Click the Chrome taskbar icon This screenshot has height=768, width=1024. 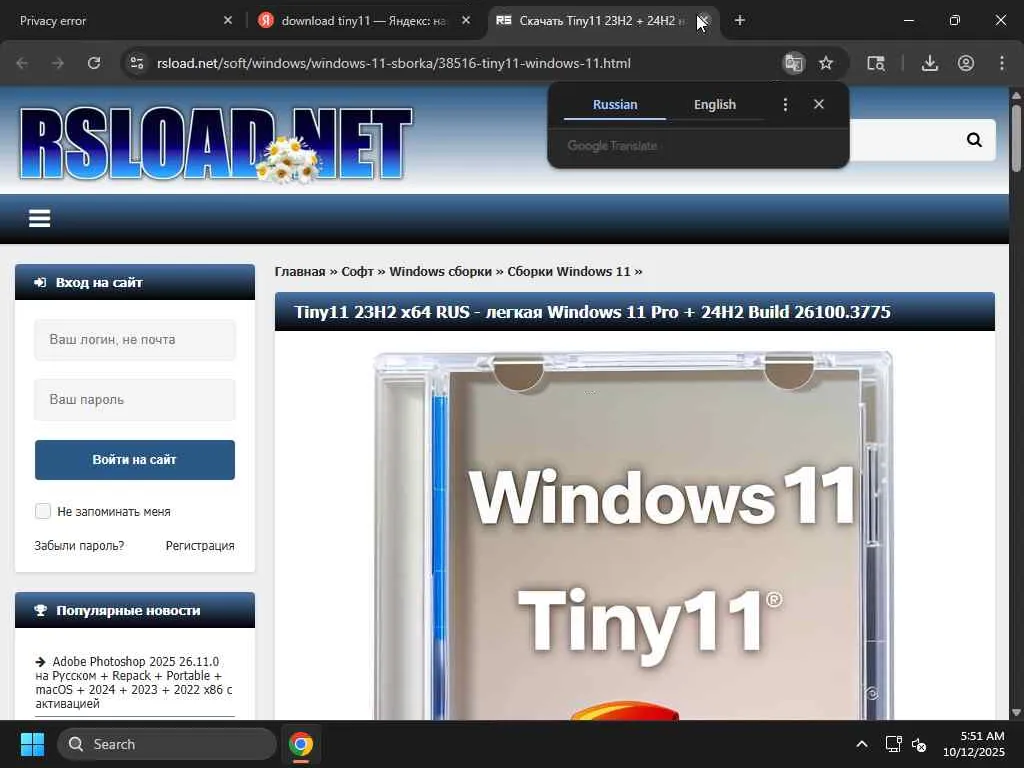[x=301, y=744]
